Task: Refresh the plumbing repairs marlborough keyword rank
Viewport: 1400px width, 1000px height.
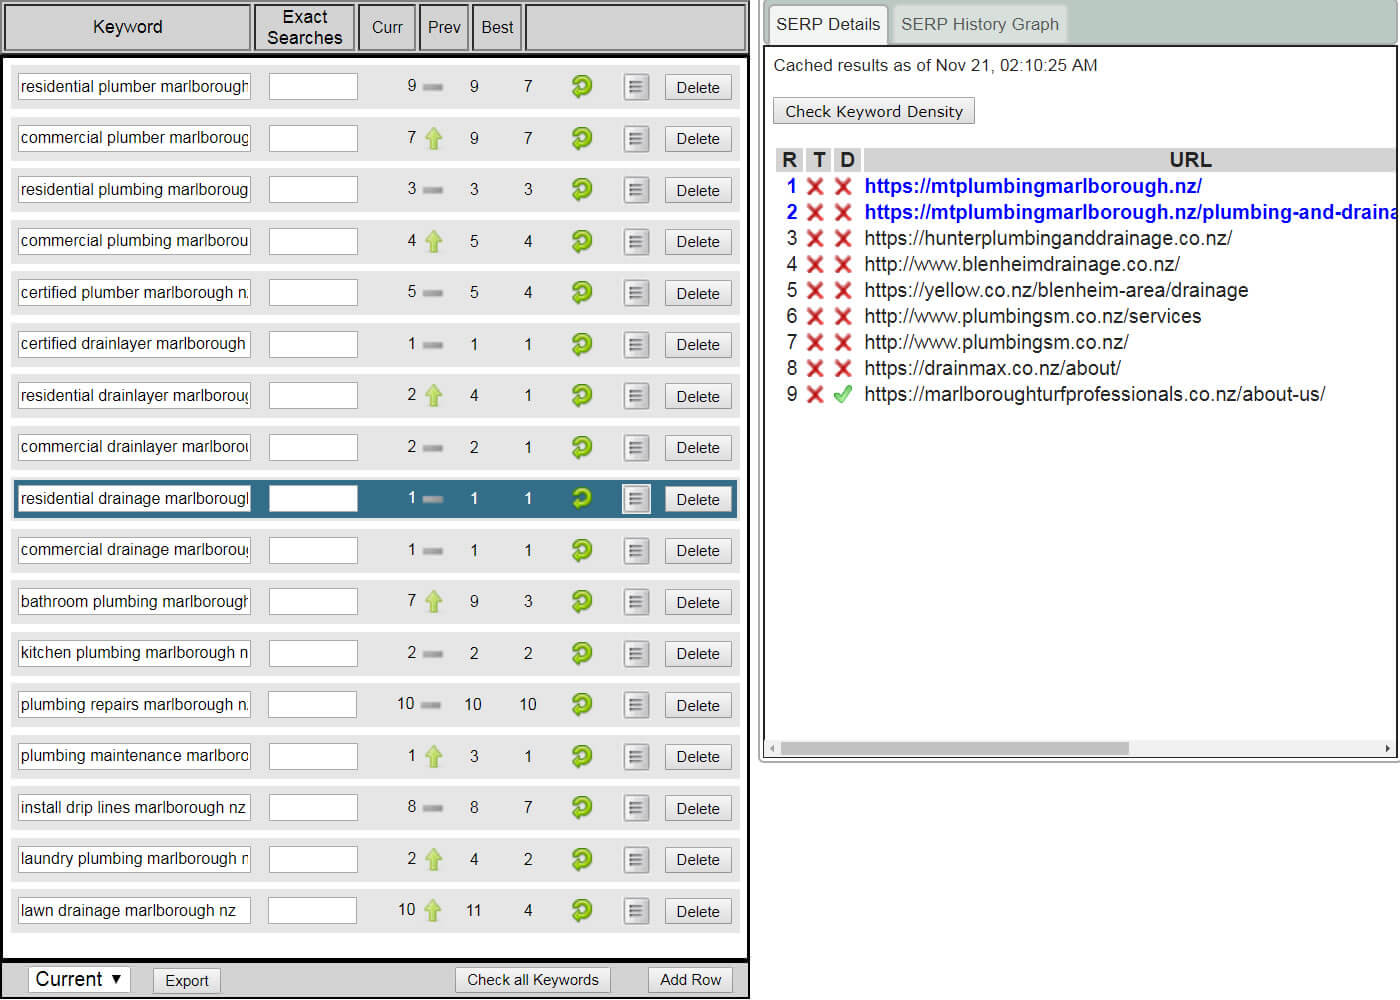Action: point(581,705)
